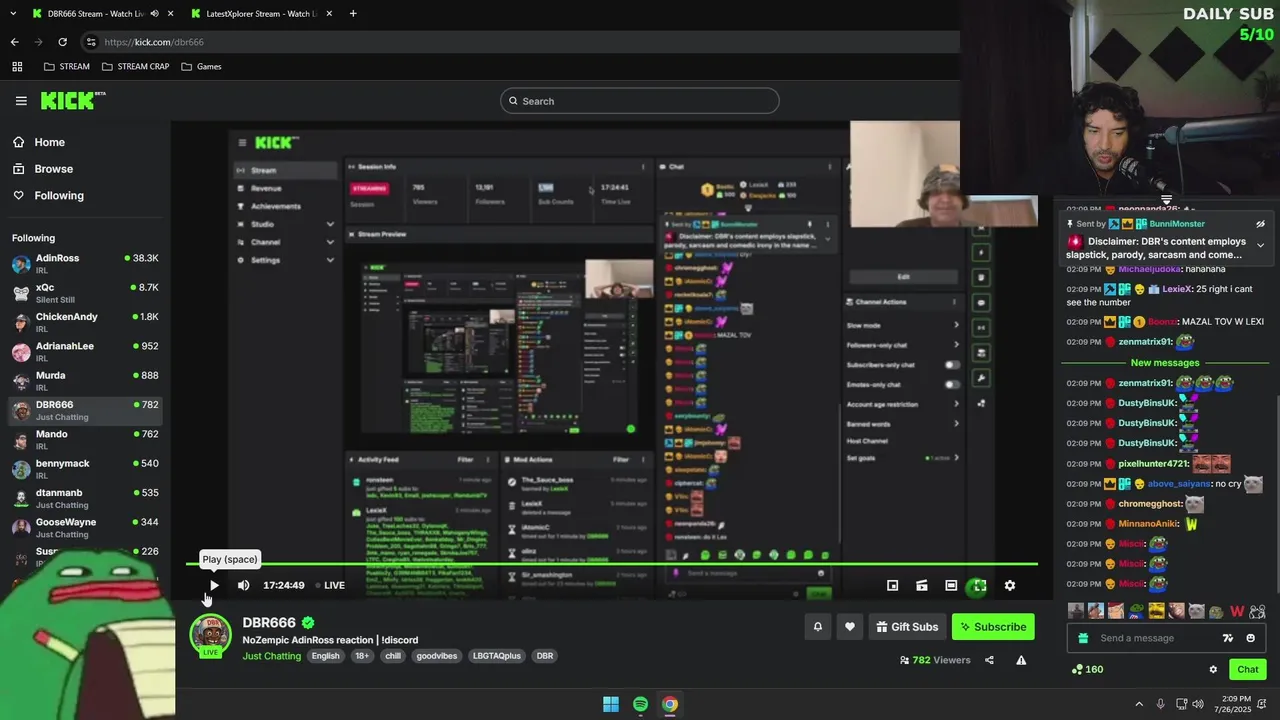Open the STREAM CRAP bookmarks folder
The image size is (1280, 720).
pyautogui.click(x=135, y=67)
